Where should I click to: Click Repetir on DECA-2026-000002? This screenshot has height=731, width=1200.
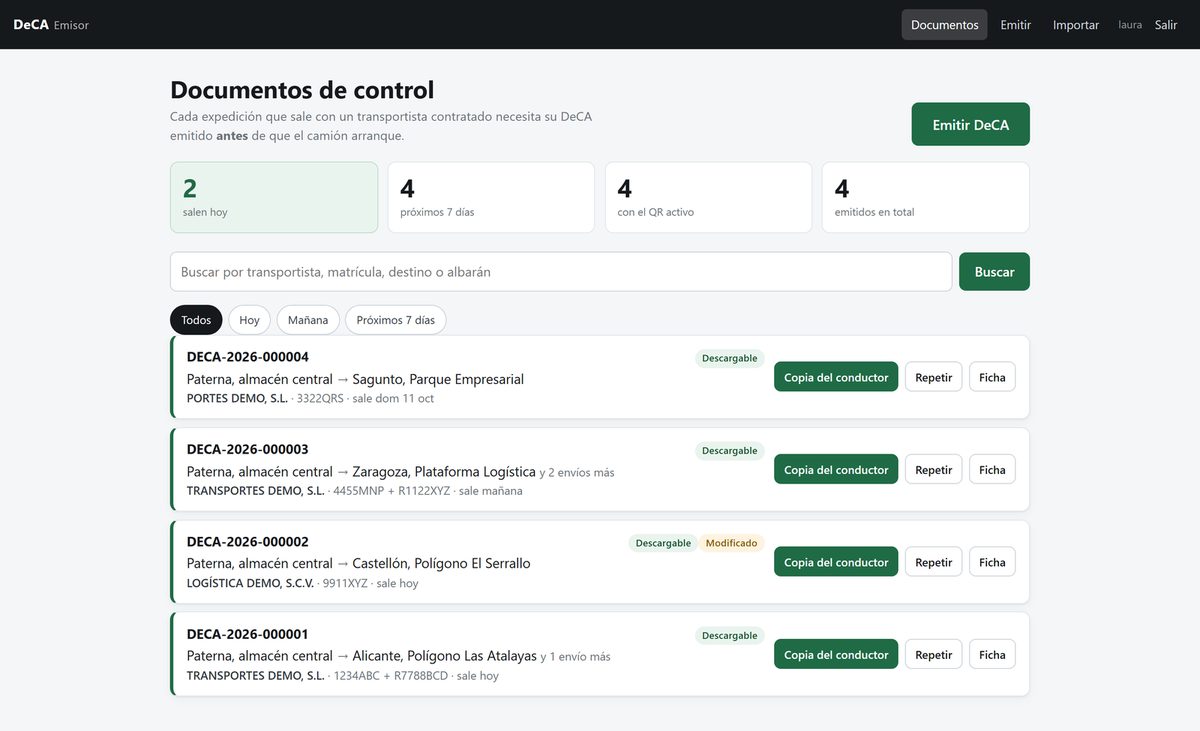934,562
